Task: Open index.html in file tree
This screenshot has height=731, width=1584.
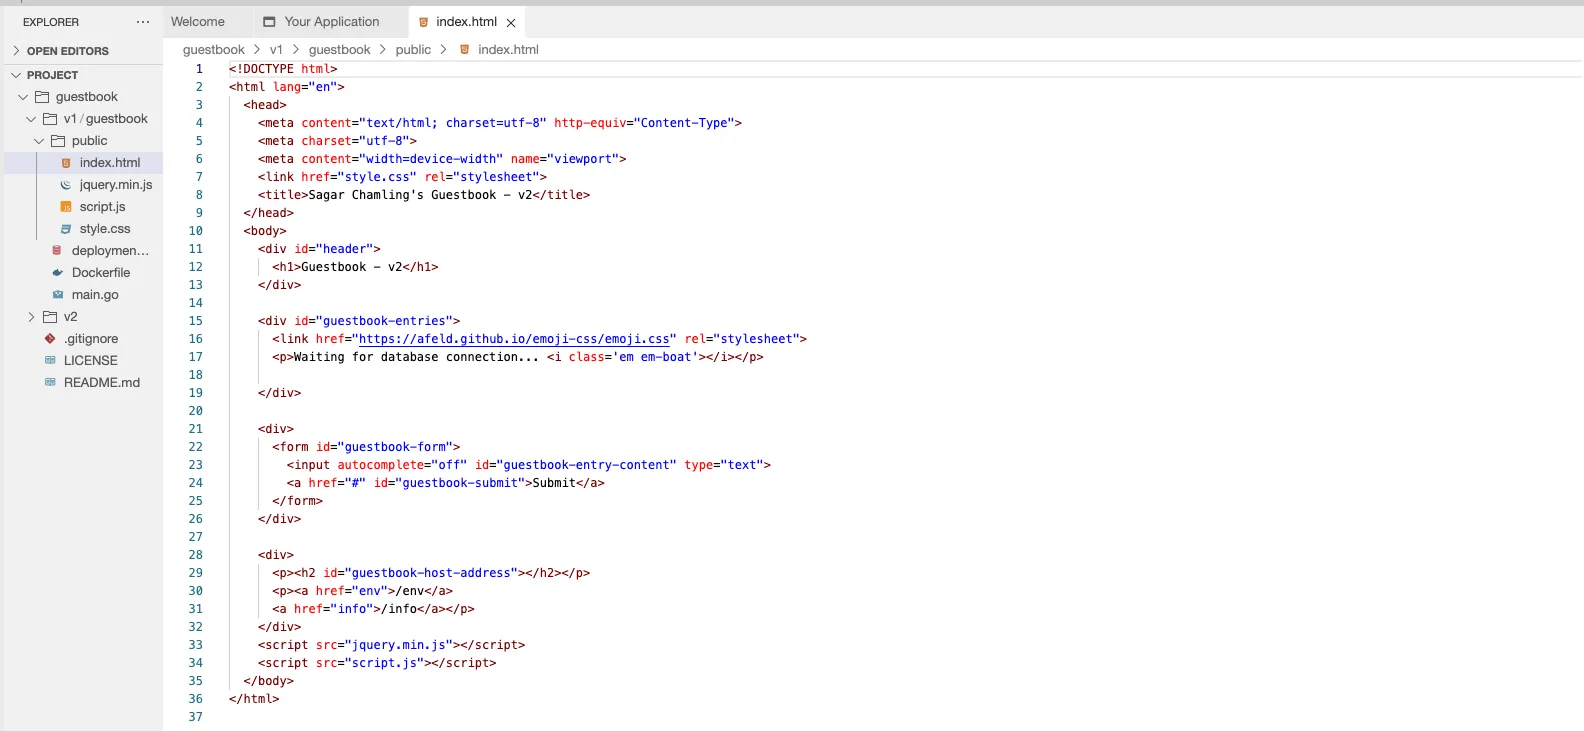Action: coord(110,163)
